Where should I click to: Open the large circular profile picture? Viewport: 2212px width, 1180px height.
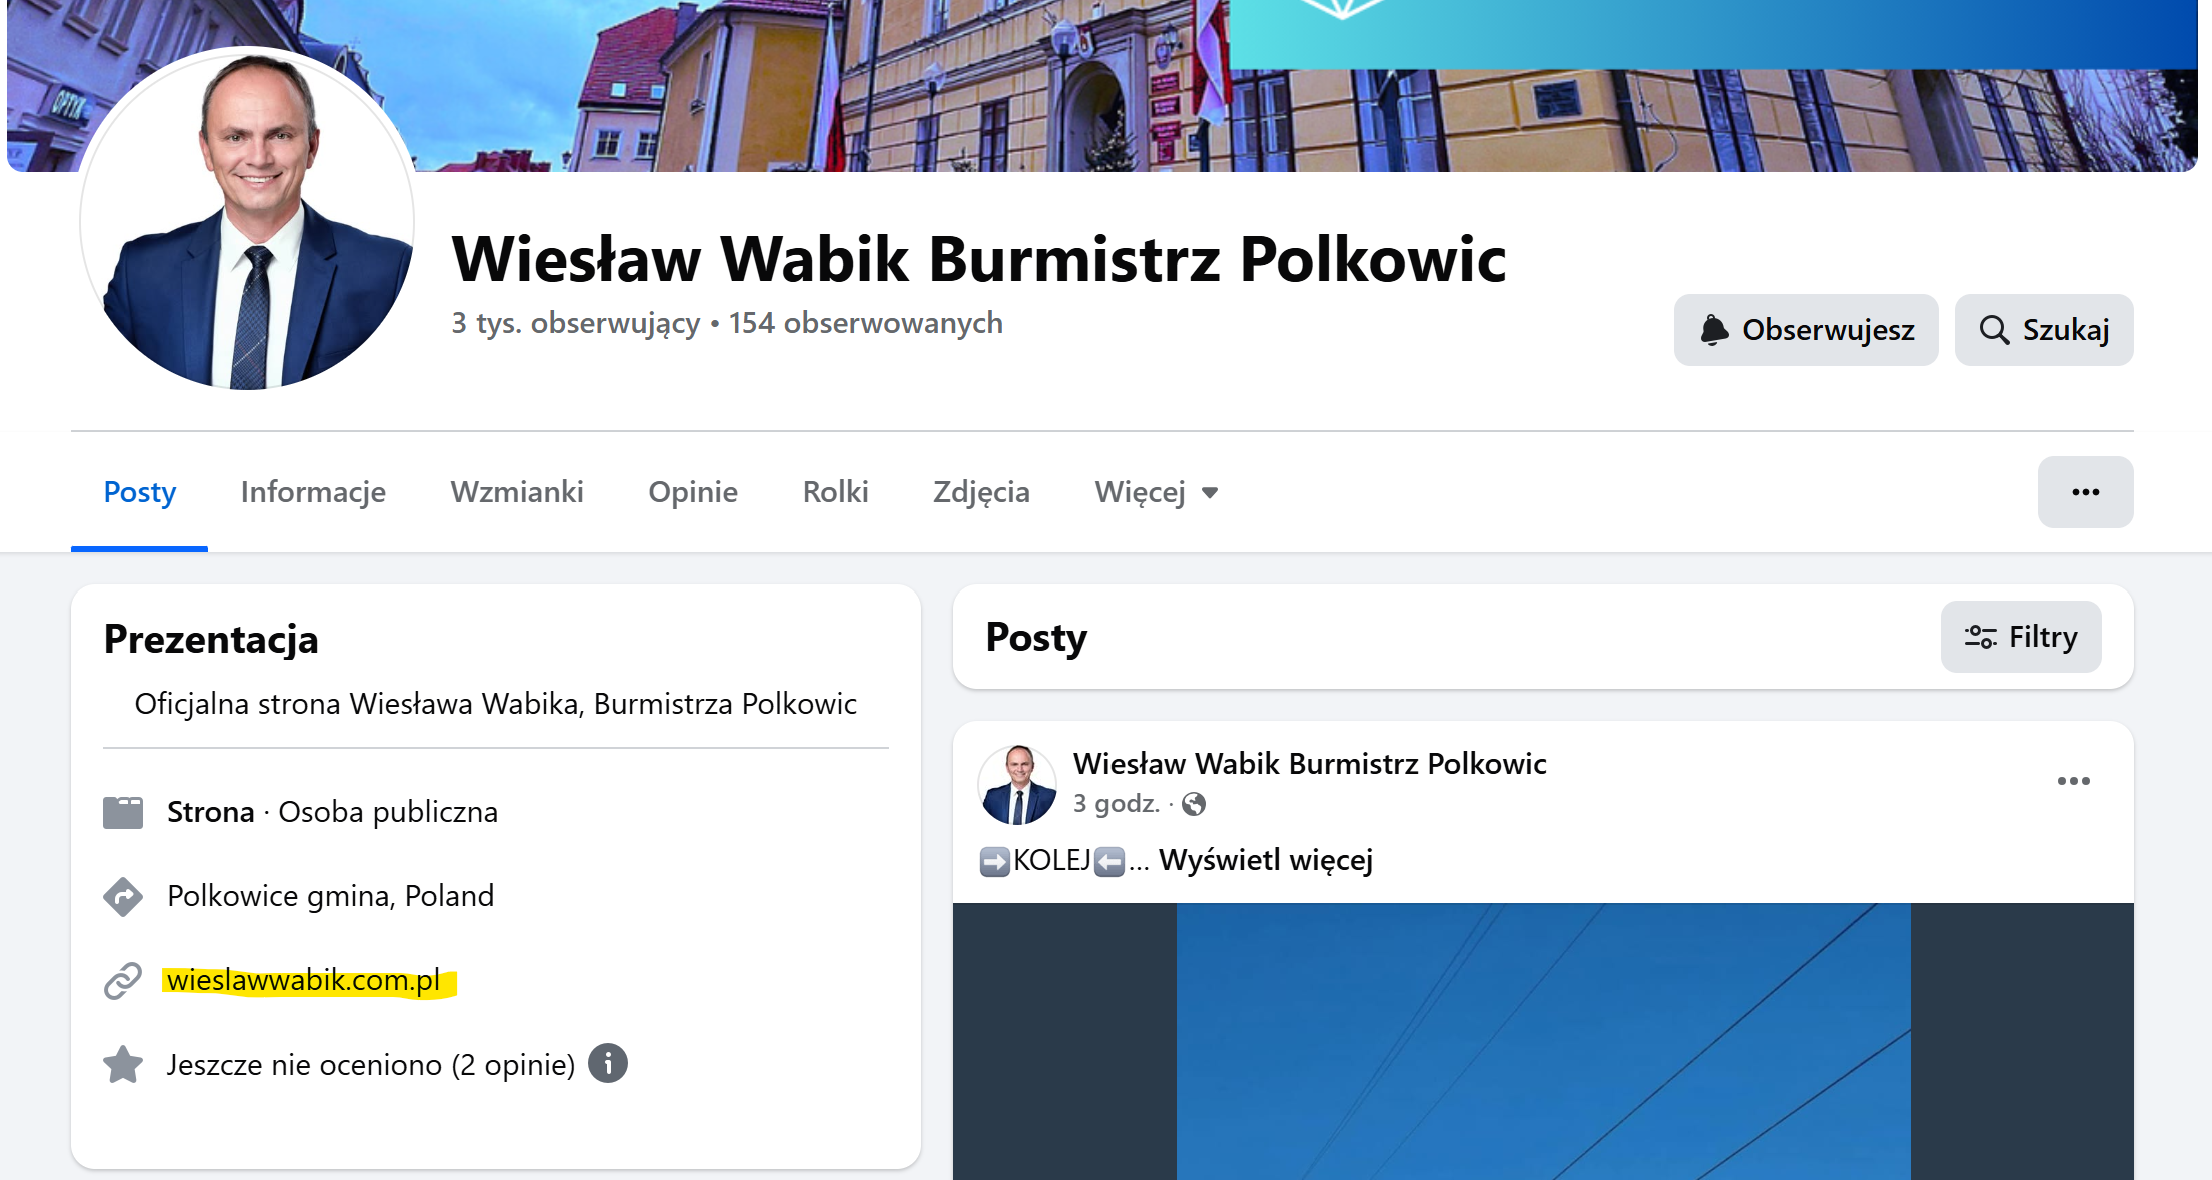(247, 222)
